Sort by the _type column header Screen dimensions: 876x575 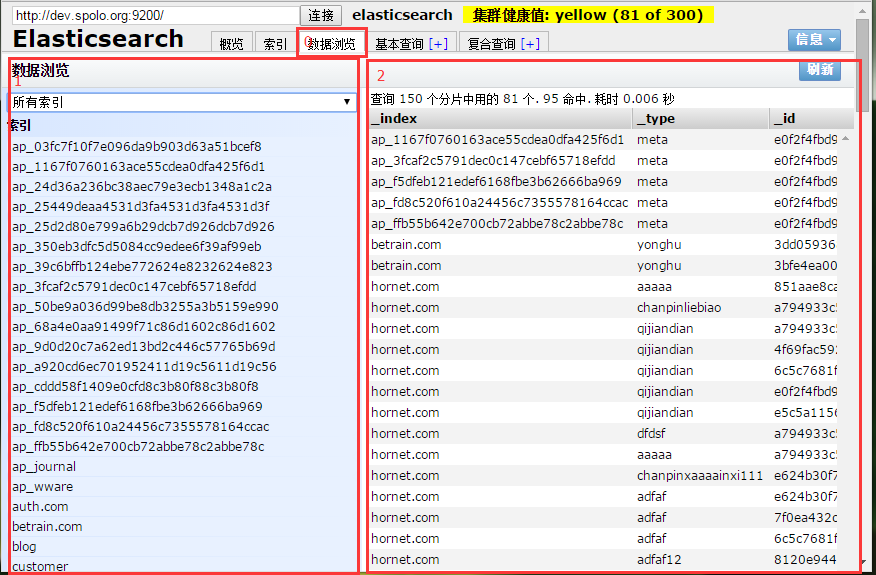(701, 118)
